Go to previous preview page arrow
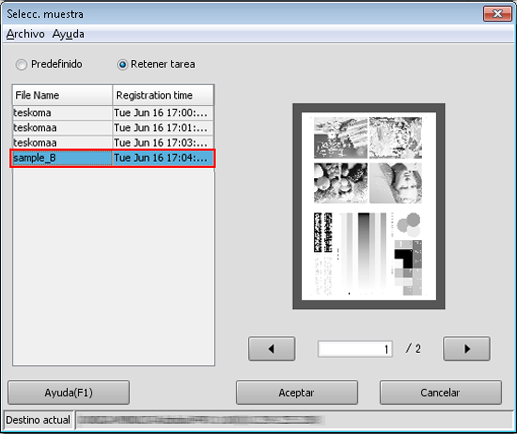The height and width of the screenshot is (434, 517). [x=271, y=349]
